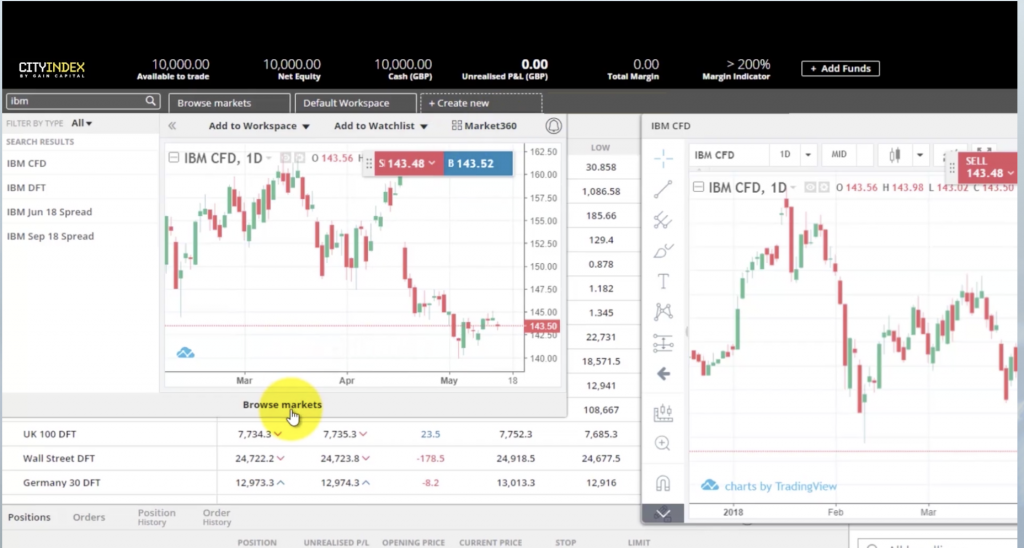Open the Position History tab
The height and width of the screenshot is (548, 1024).
point(156,517)
